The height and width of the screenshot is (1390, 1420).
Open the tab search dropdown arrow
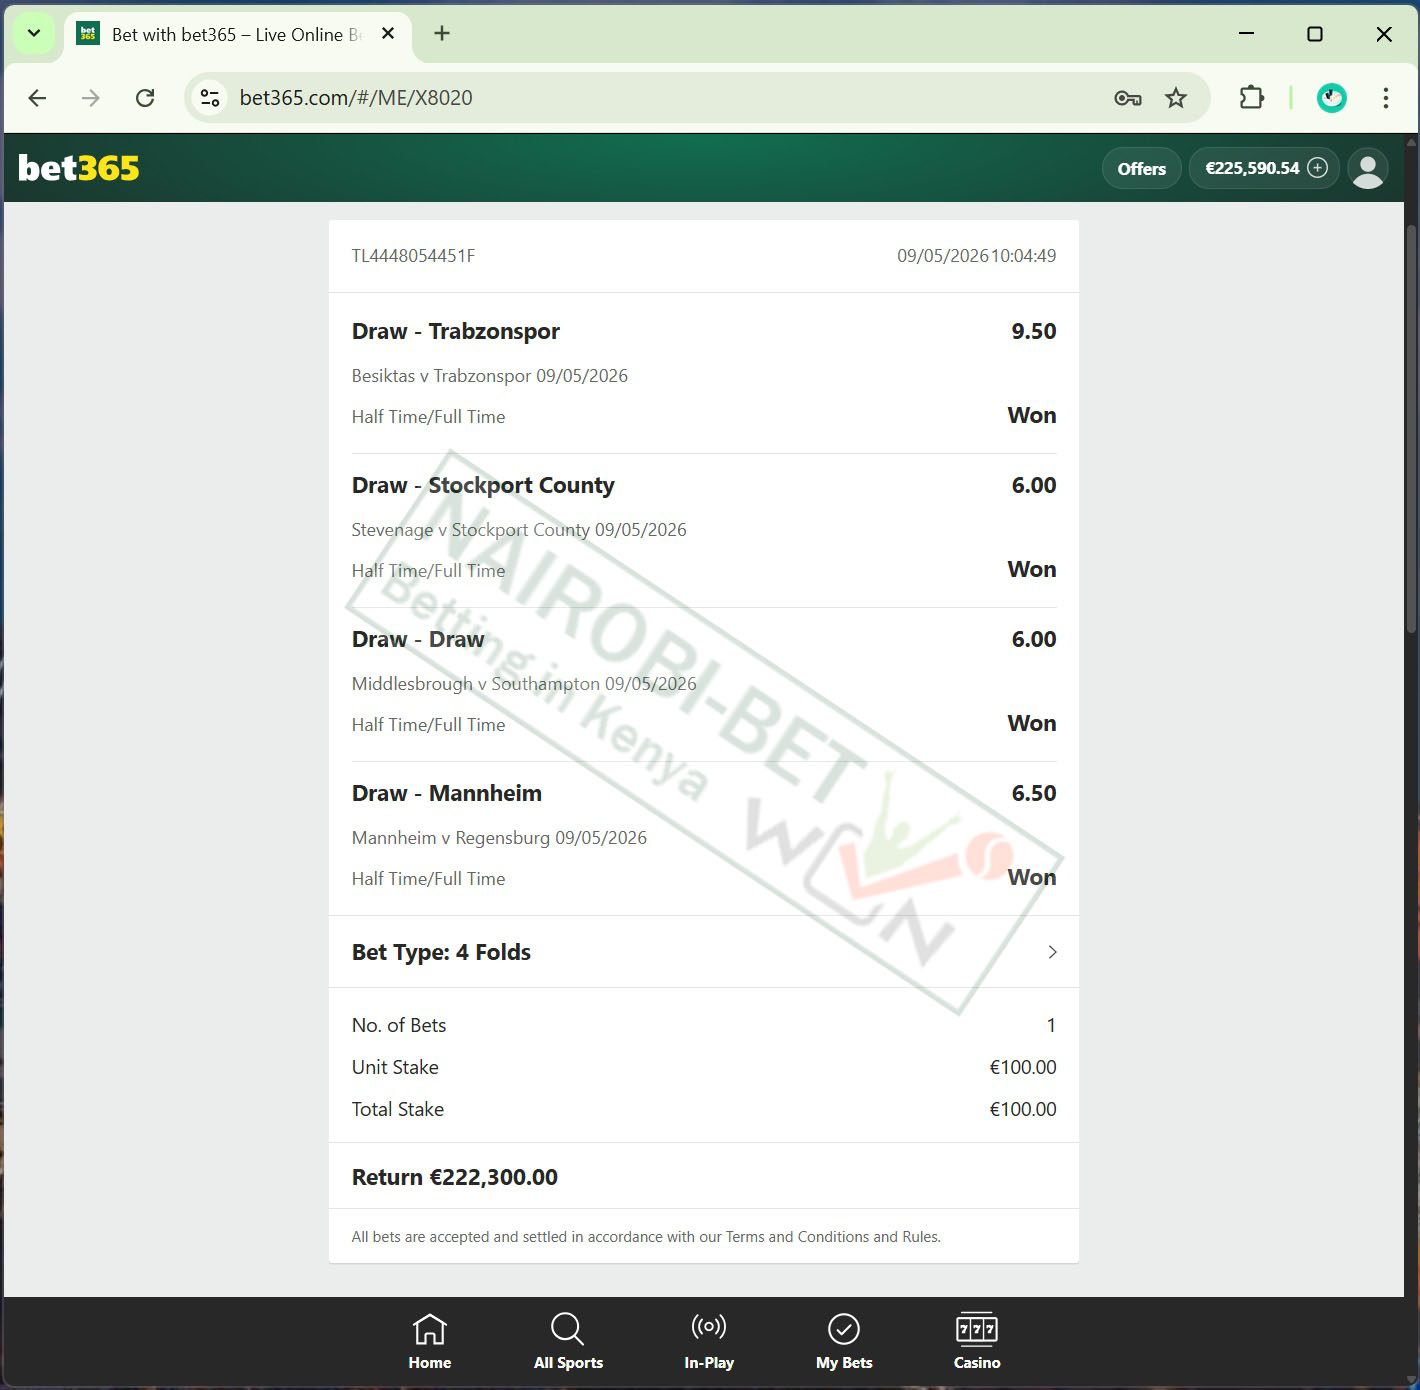click(x=33, y=34)
